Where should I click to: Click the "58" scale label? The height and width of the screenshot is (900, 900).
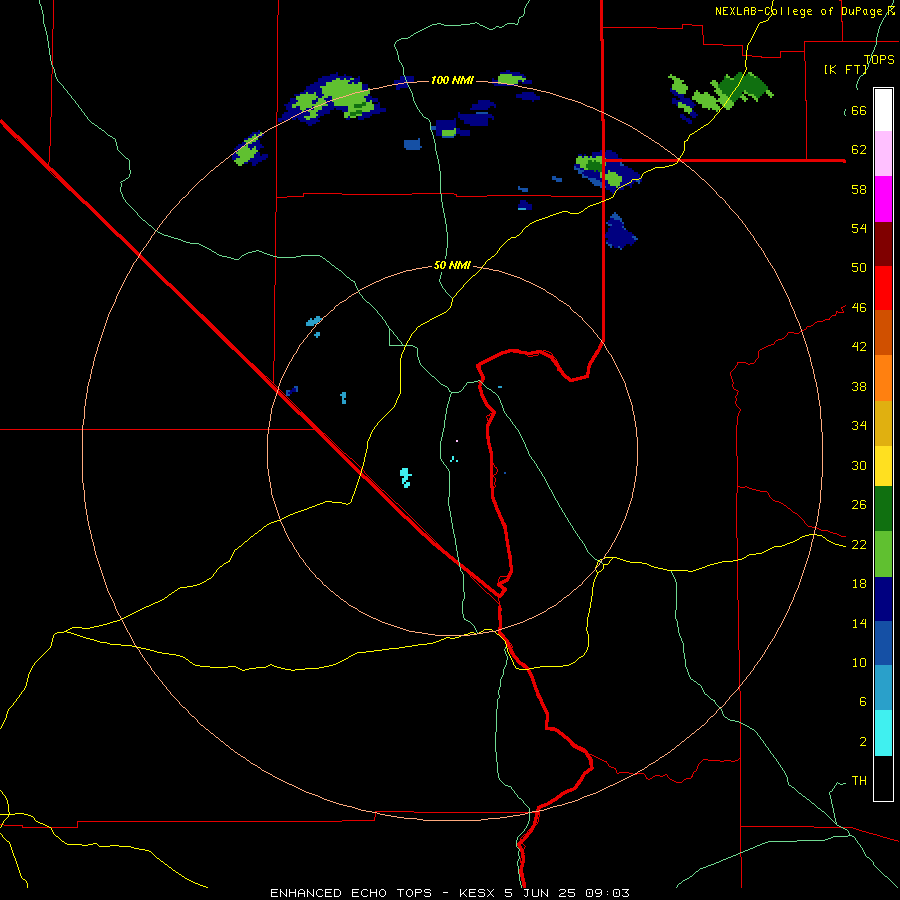point(859,189)
